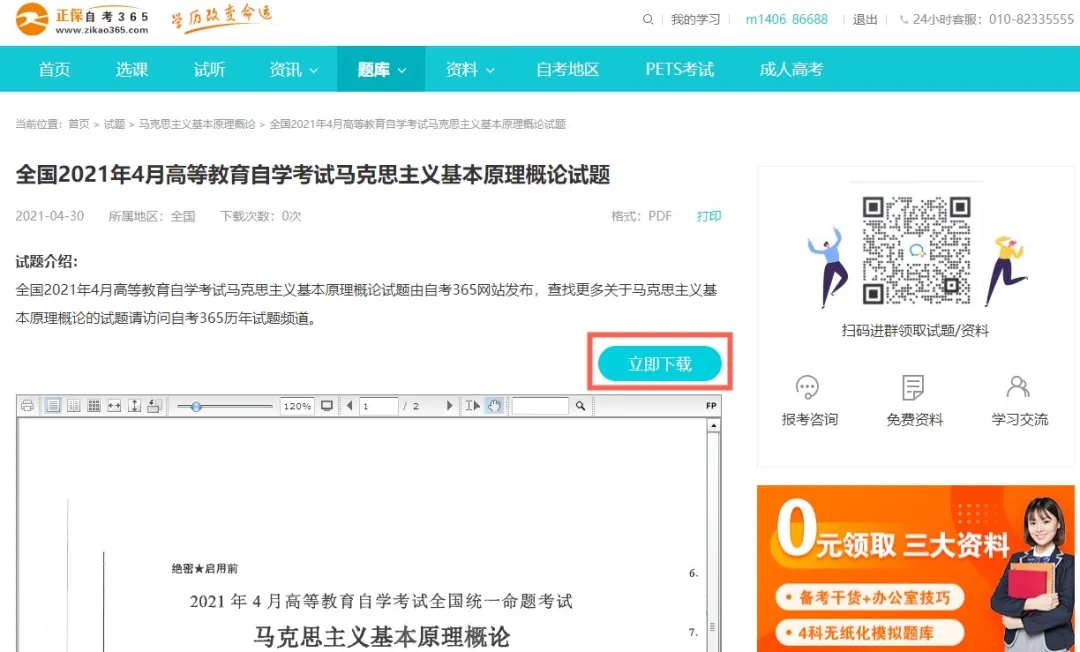Click the fit-to-height icon

[134, 405]
